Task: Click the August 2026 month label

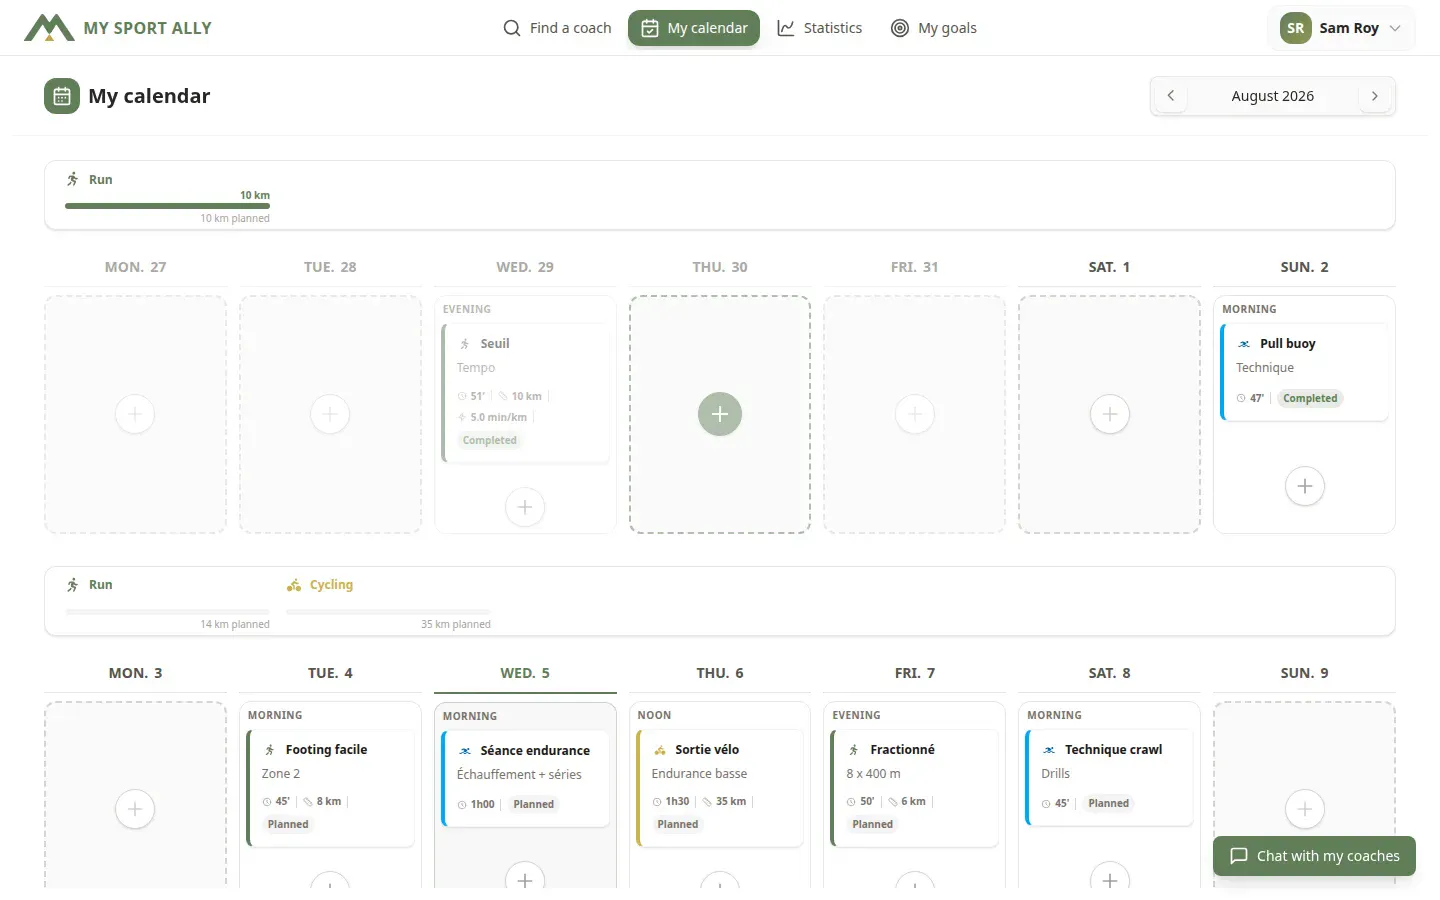Action: click(x=1273, y=96)
